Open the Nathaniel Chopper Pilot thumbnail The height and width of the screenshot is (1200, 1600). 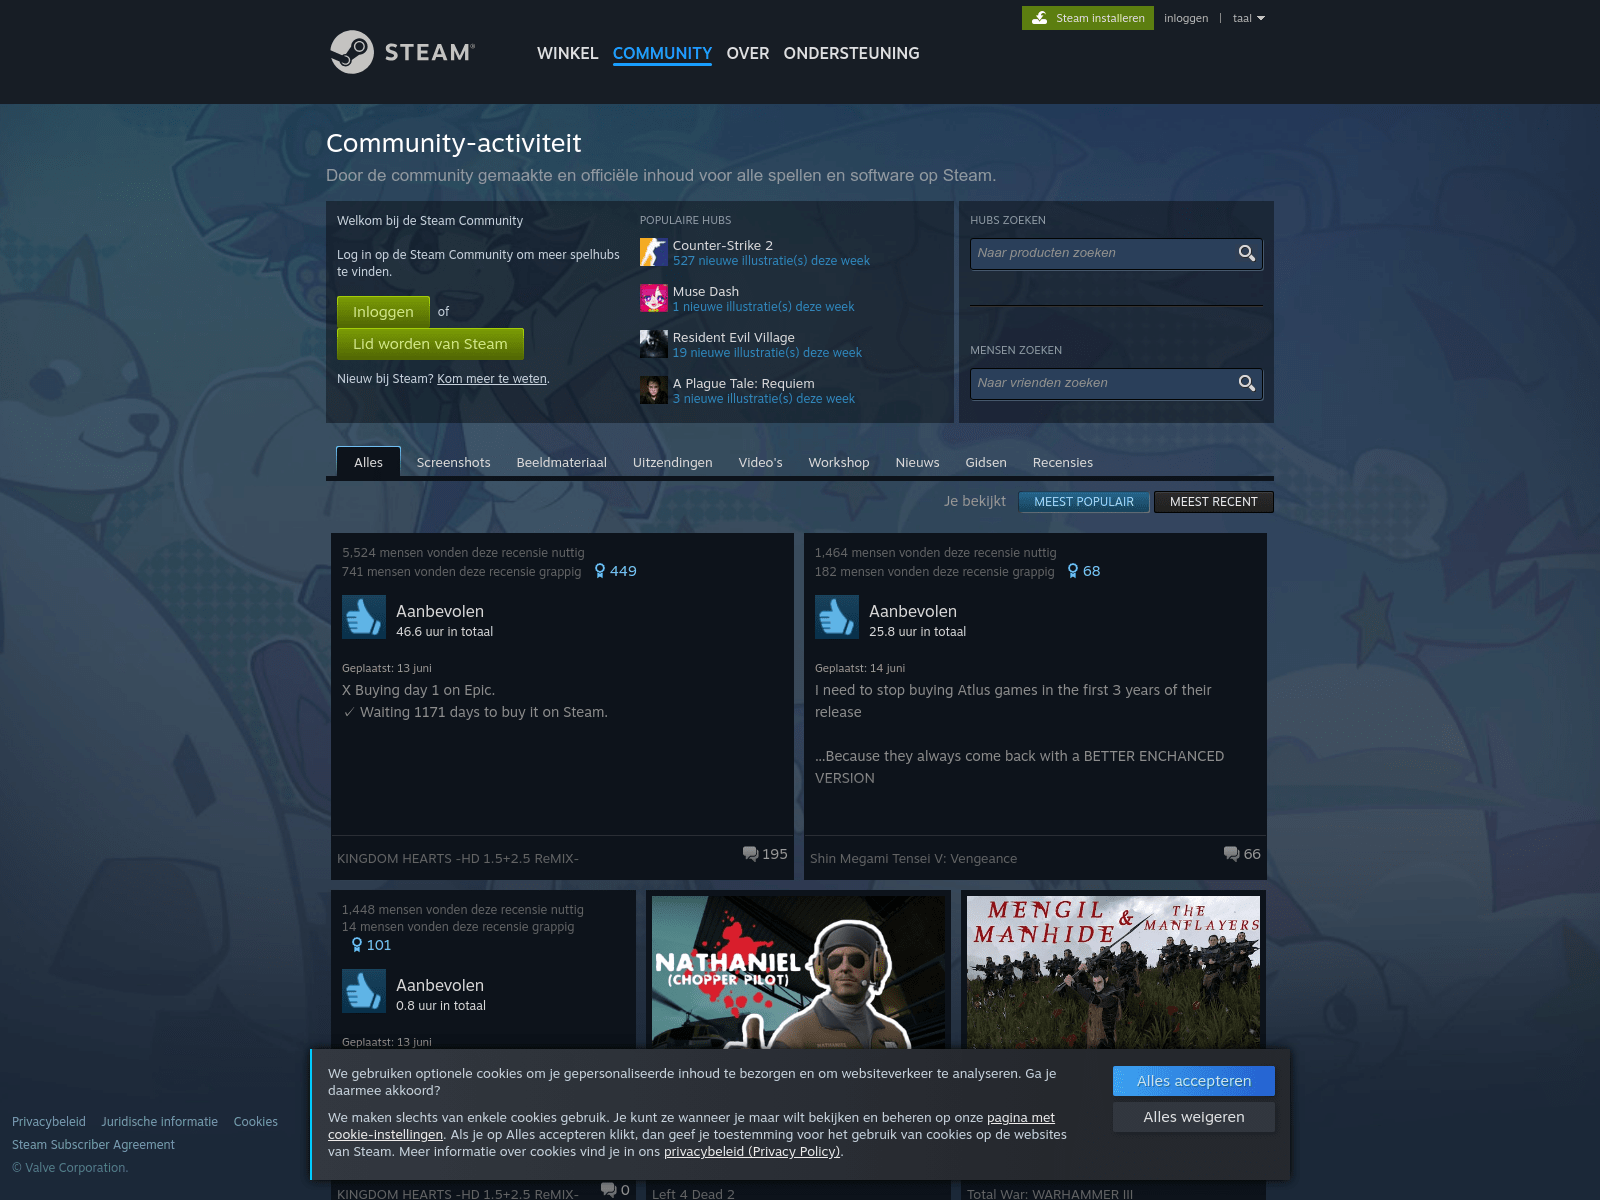tap(798, 972)
